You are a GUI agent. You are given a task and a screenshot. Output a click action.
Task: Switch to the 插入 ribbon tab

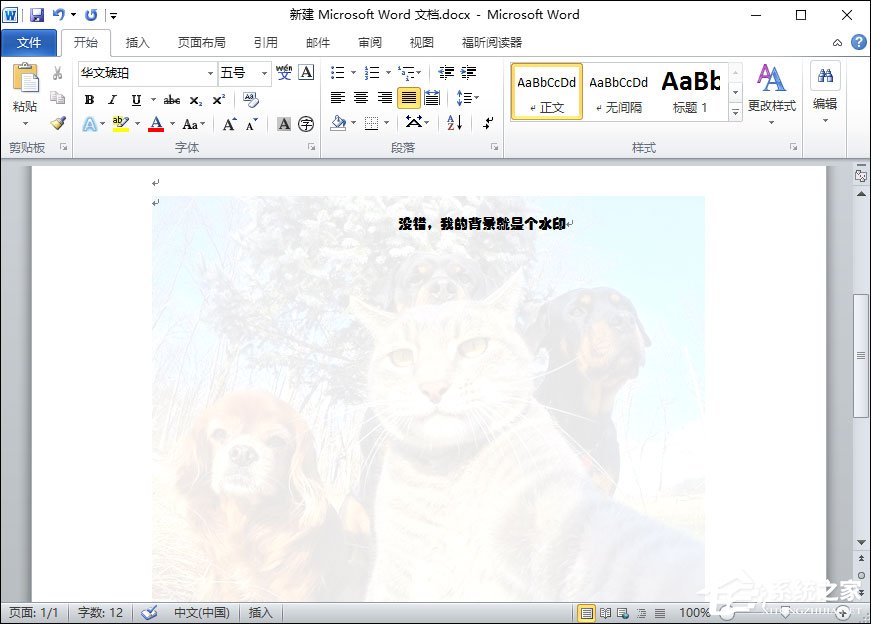coord(137,42)
